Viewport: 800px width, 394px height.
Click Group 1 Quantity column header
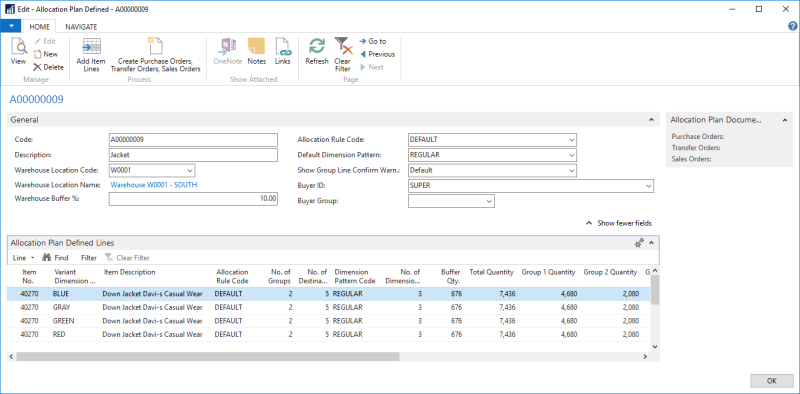pyautogui.click(x=548, y=273)
